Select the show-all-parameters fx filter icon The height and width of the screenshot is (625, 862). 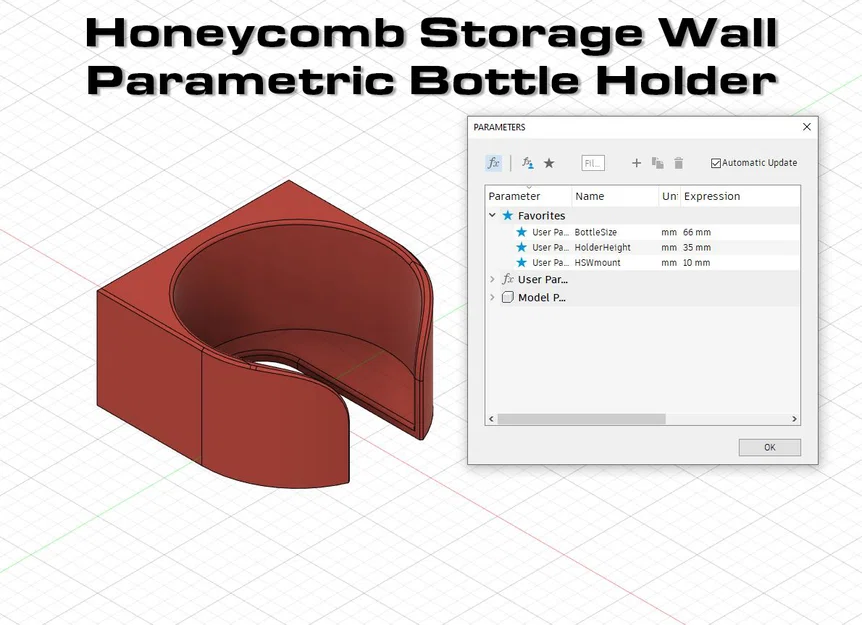point(494,163)
